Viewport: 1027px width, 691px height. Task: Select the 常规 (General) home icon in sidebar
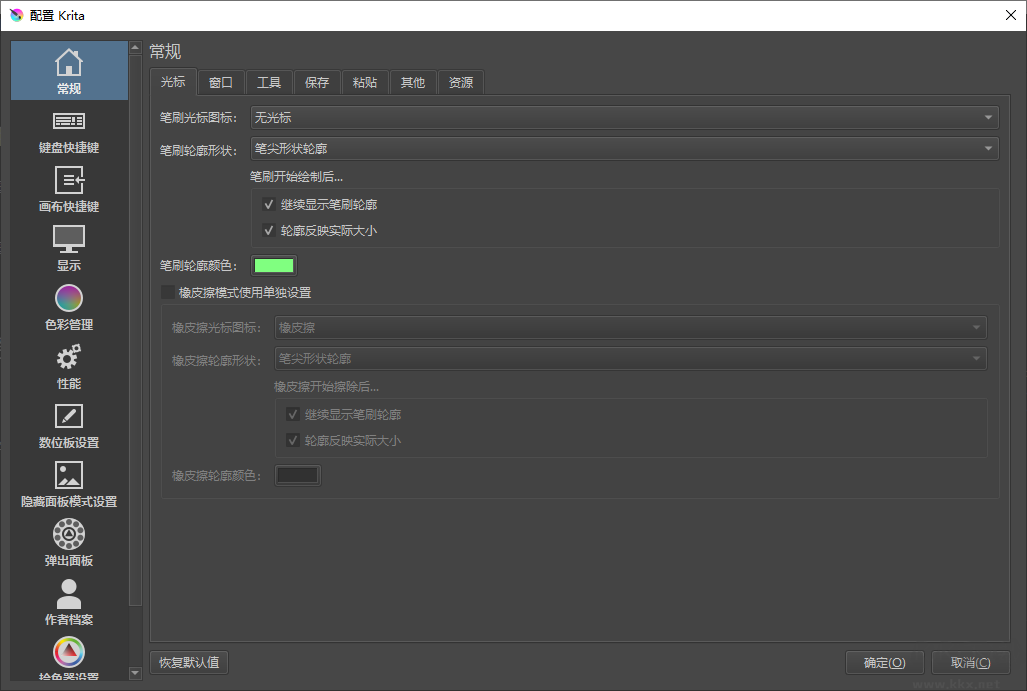click(69, 64)
